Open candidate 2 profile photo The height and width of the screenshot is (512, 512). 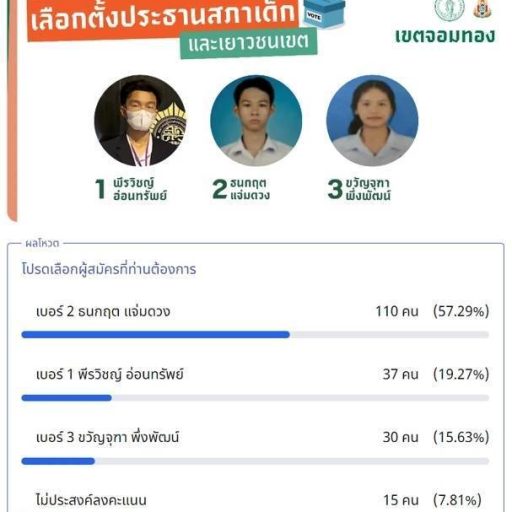pos(256,120)
